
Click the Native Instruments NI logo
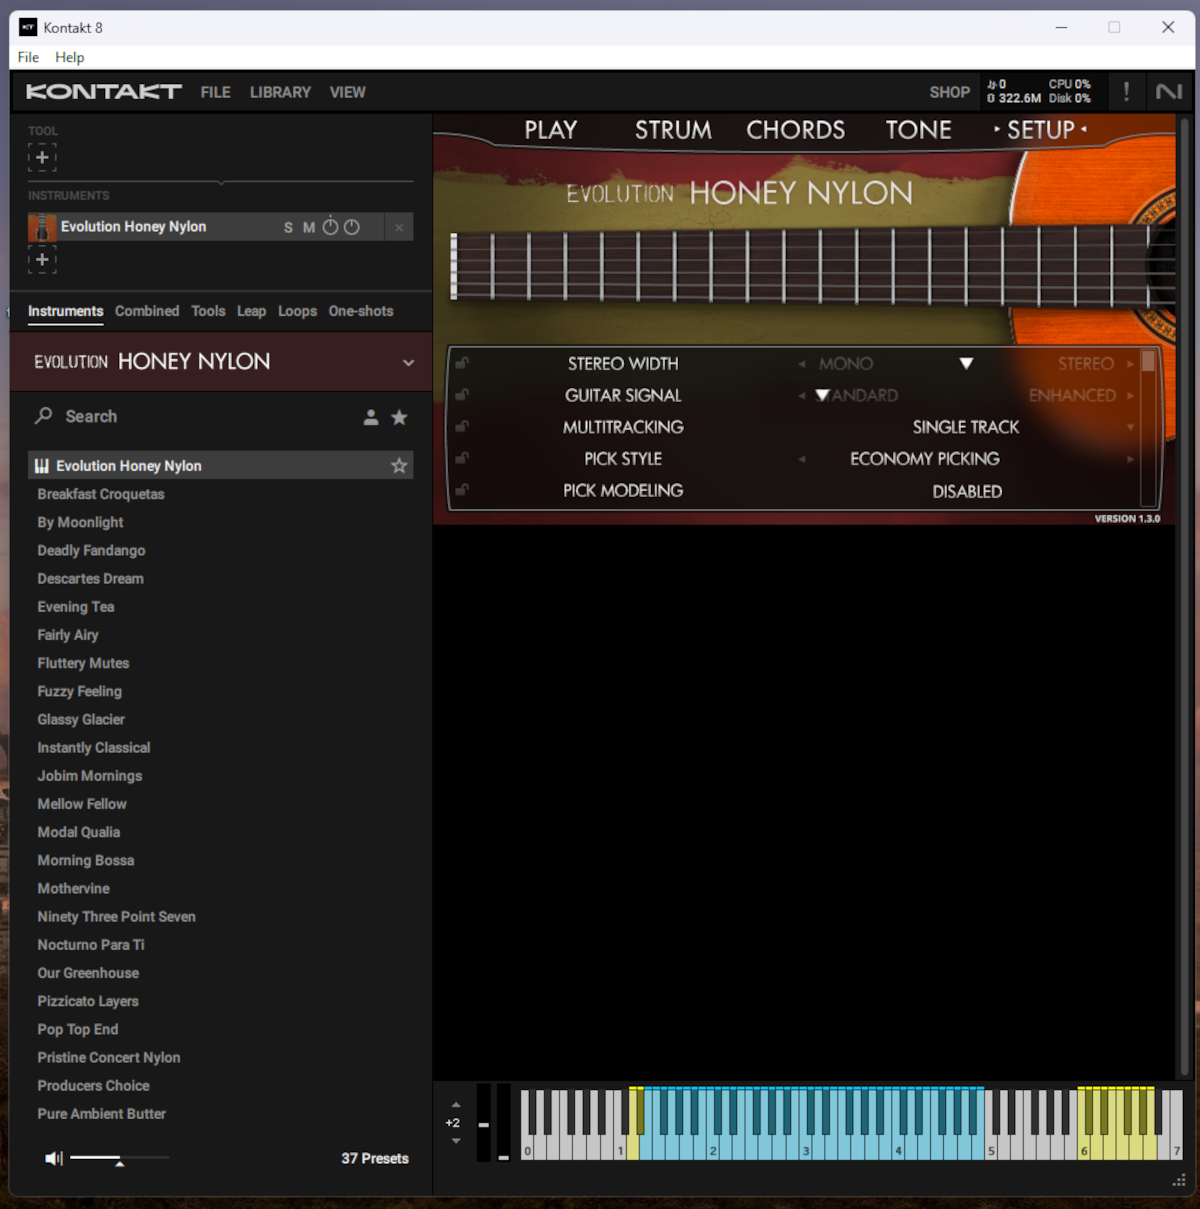click(1168, 92)
